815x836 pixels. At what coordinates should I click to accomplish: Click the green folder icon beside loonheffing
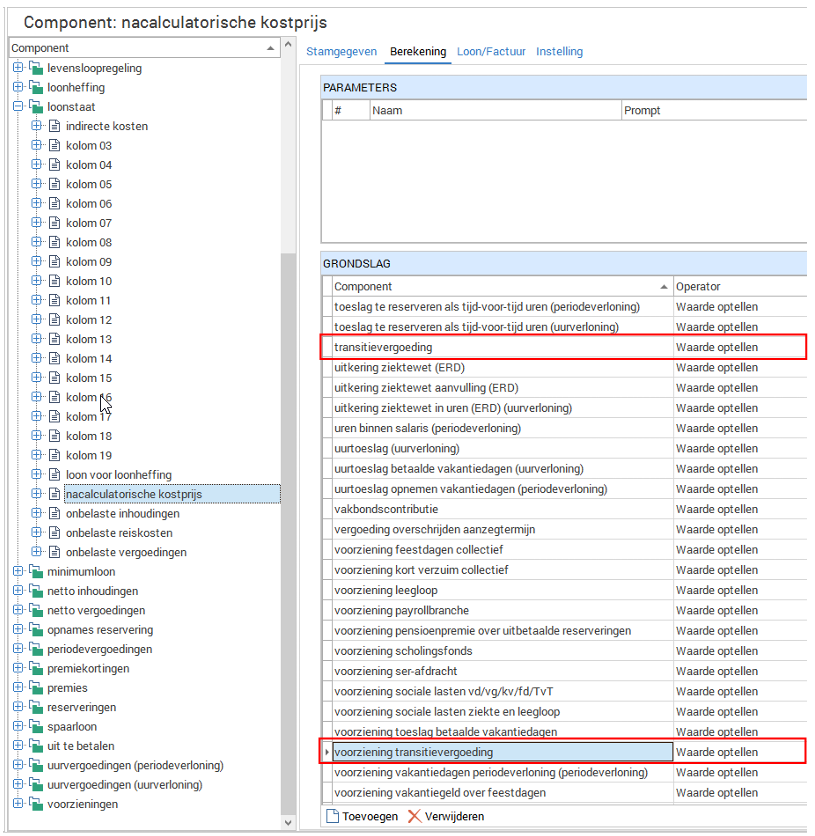click(36, 88)
